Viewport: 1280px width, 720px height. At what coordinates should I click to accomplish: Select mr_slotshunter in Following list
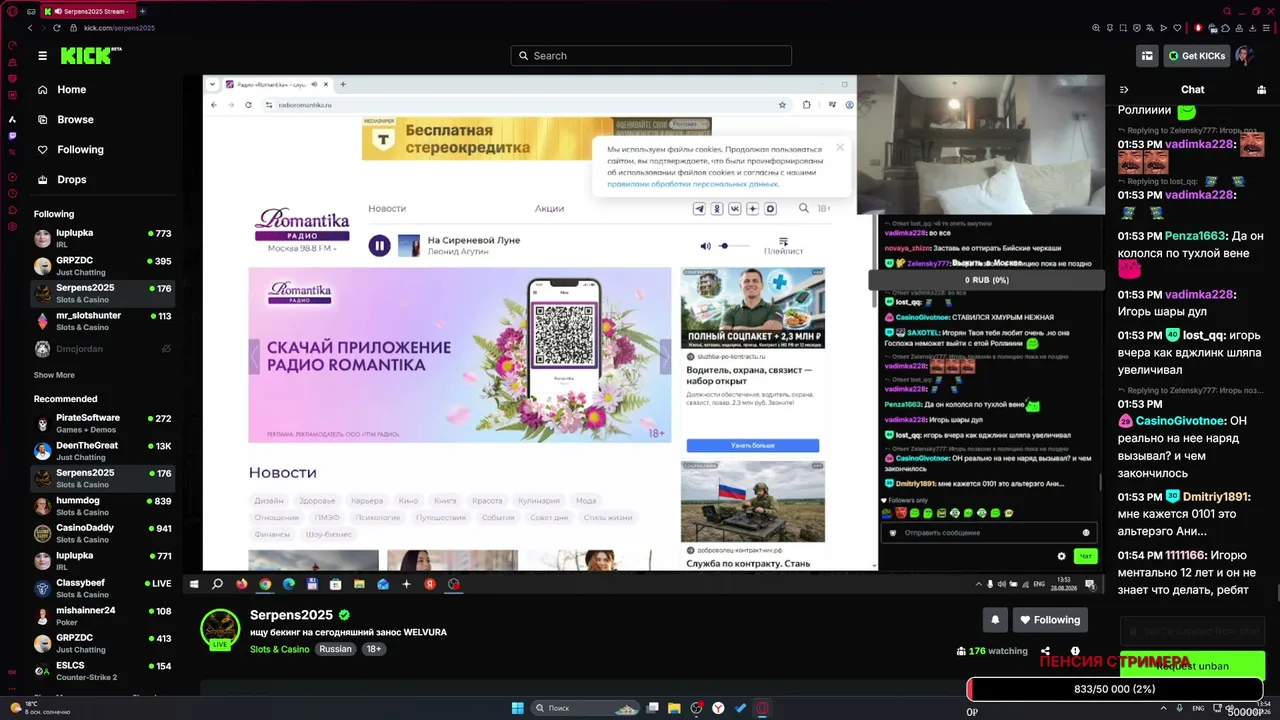pyautogui.click(x=103, y=321)
